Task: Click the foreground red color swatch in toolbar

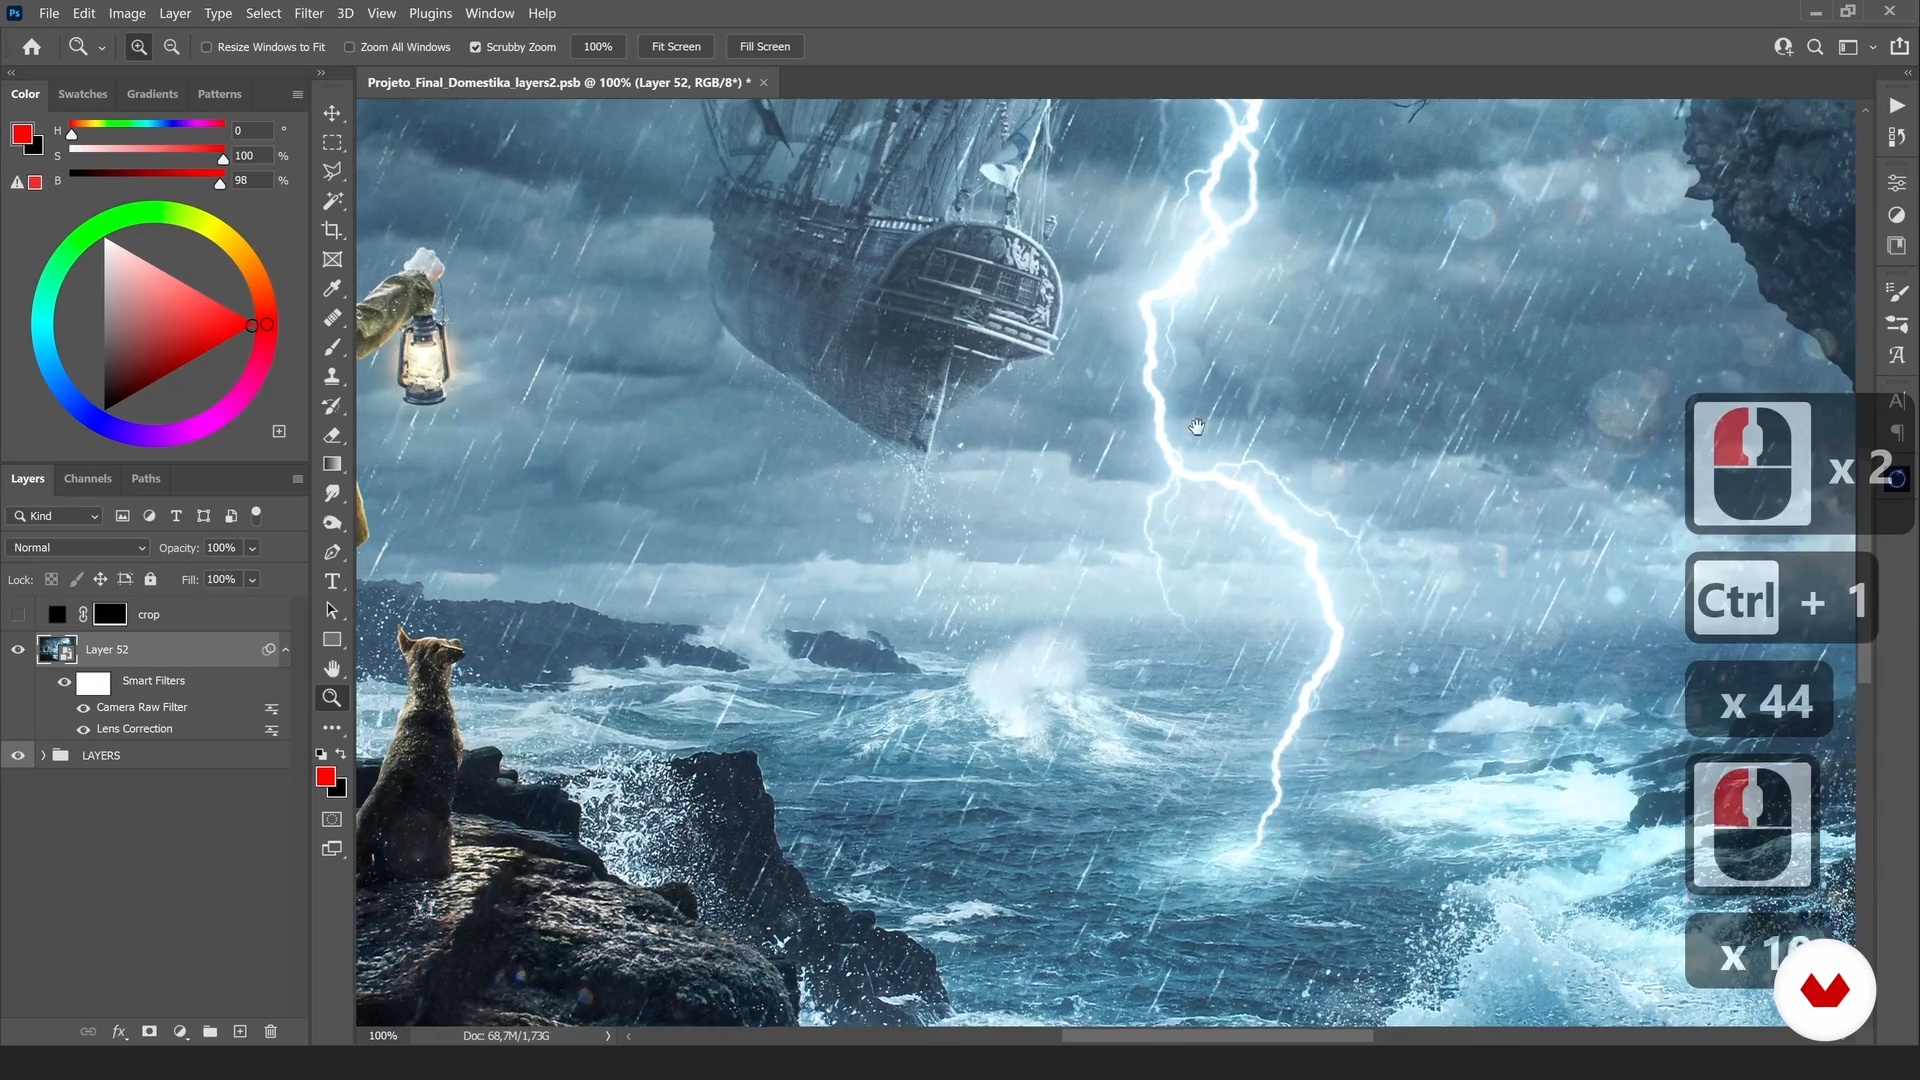Action: coord(325,777)
